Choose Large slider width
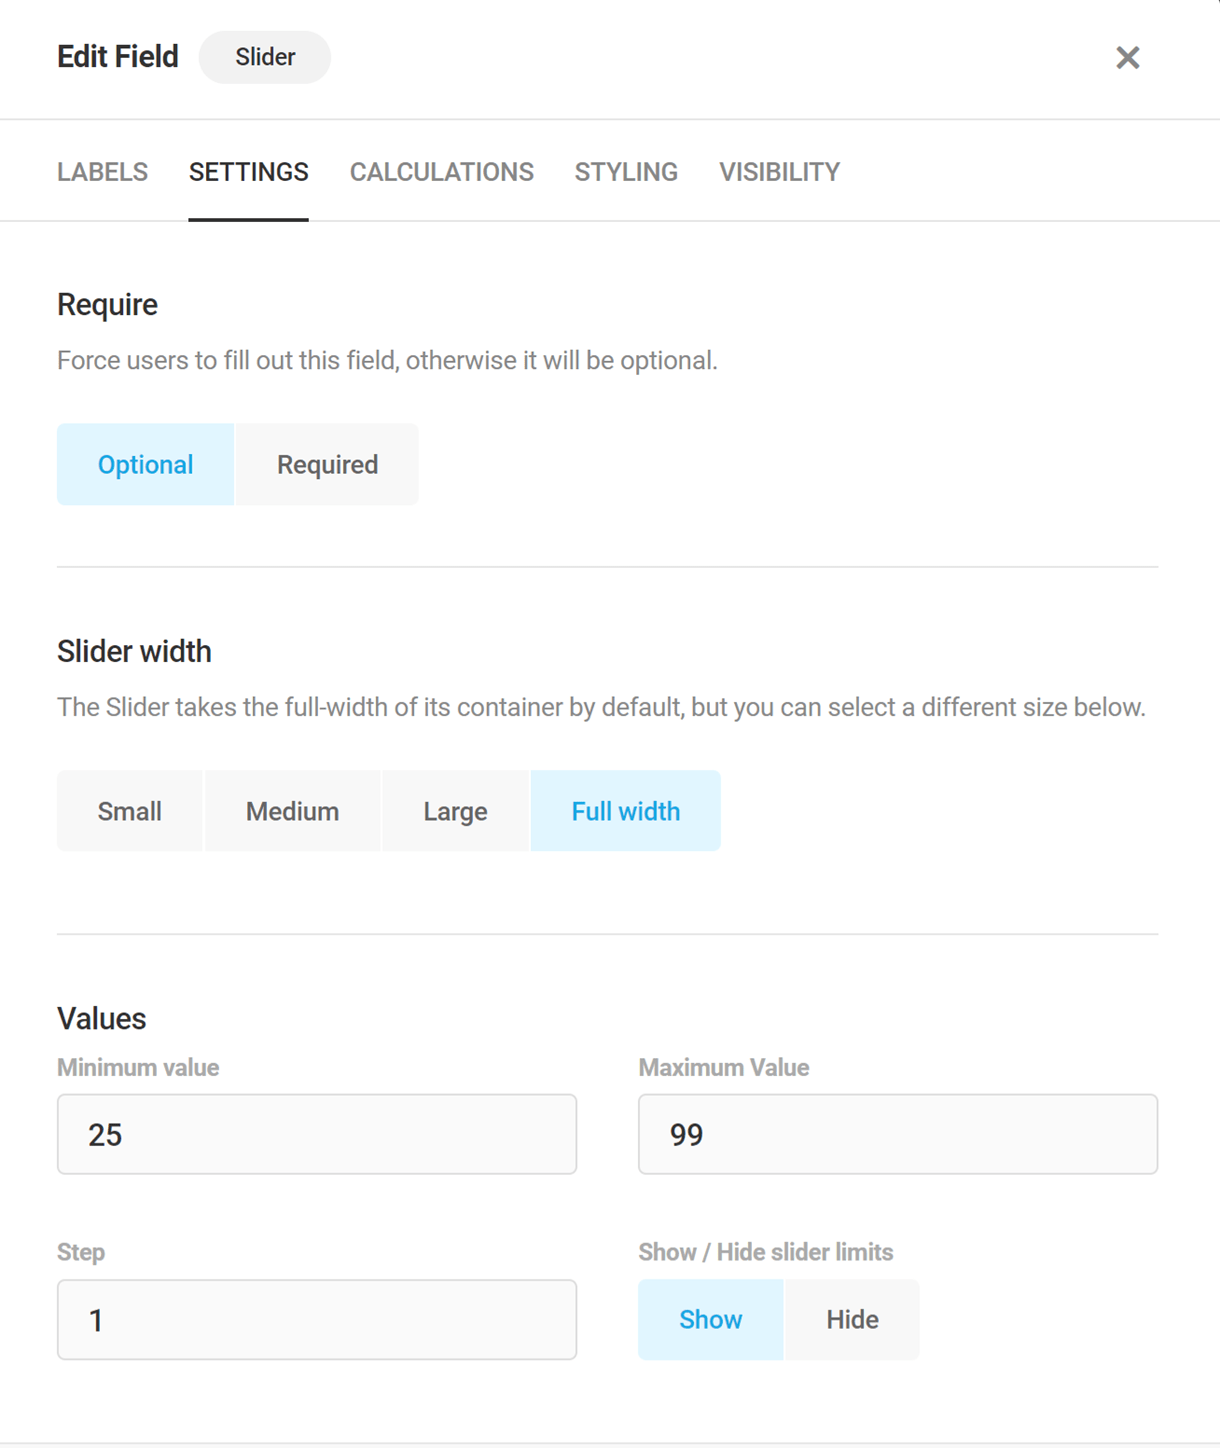The image size is (1220, 1448). (x=455, y=811)
